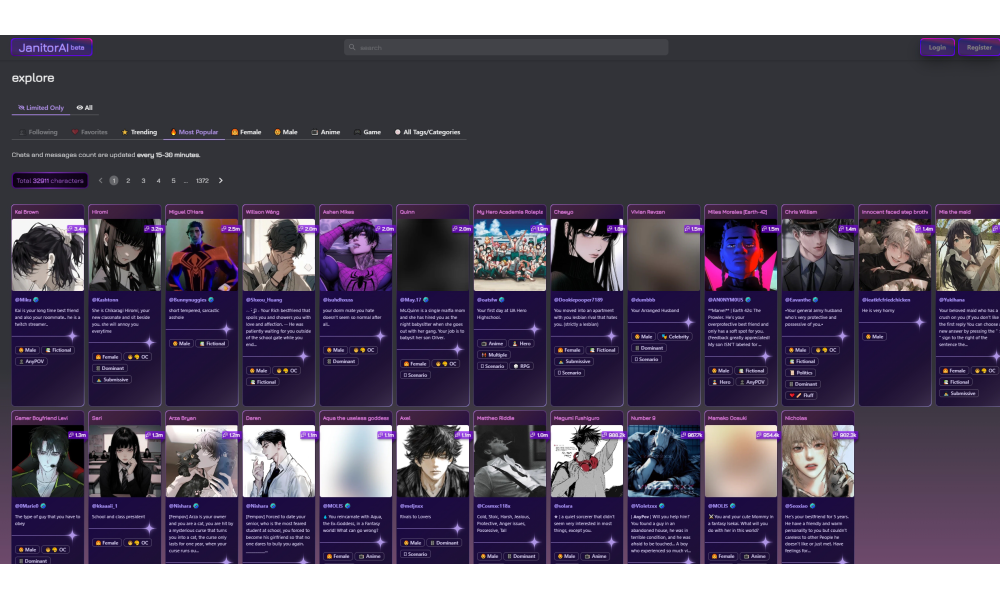Show the Anime category tab
Image resolution: width=1000 pixels, height=600 pixels.
point(325,132)
